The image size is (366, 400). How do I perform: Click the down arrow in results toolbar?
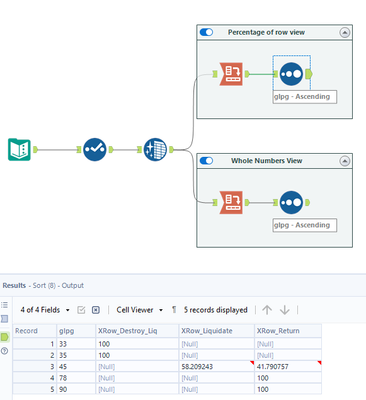[284, 310]
